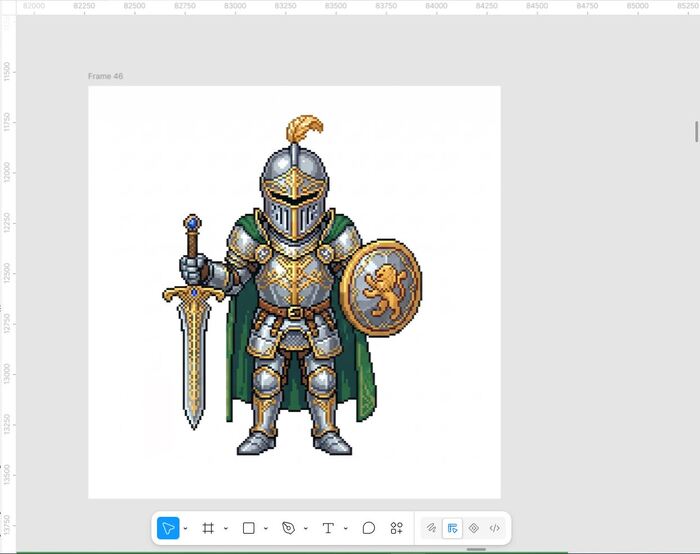Select the Frame tool
Viewport: 700px width, 554px height.
click(x=208, y=528)
